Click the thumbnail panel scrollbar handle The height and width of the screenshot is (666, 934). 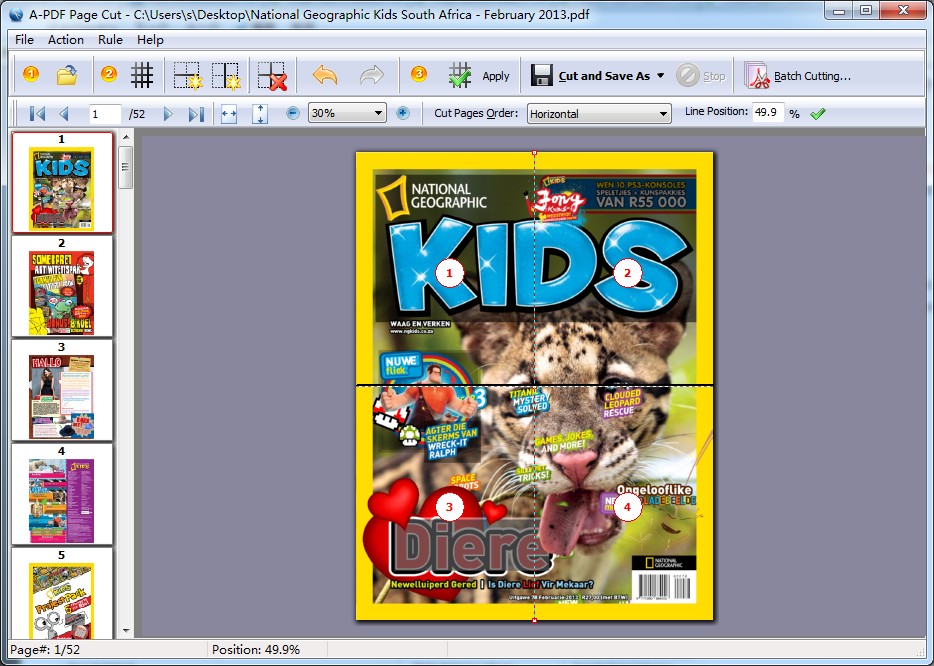[x=126, y=167]
